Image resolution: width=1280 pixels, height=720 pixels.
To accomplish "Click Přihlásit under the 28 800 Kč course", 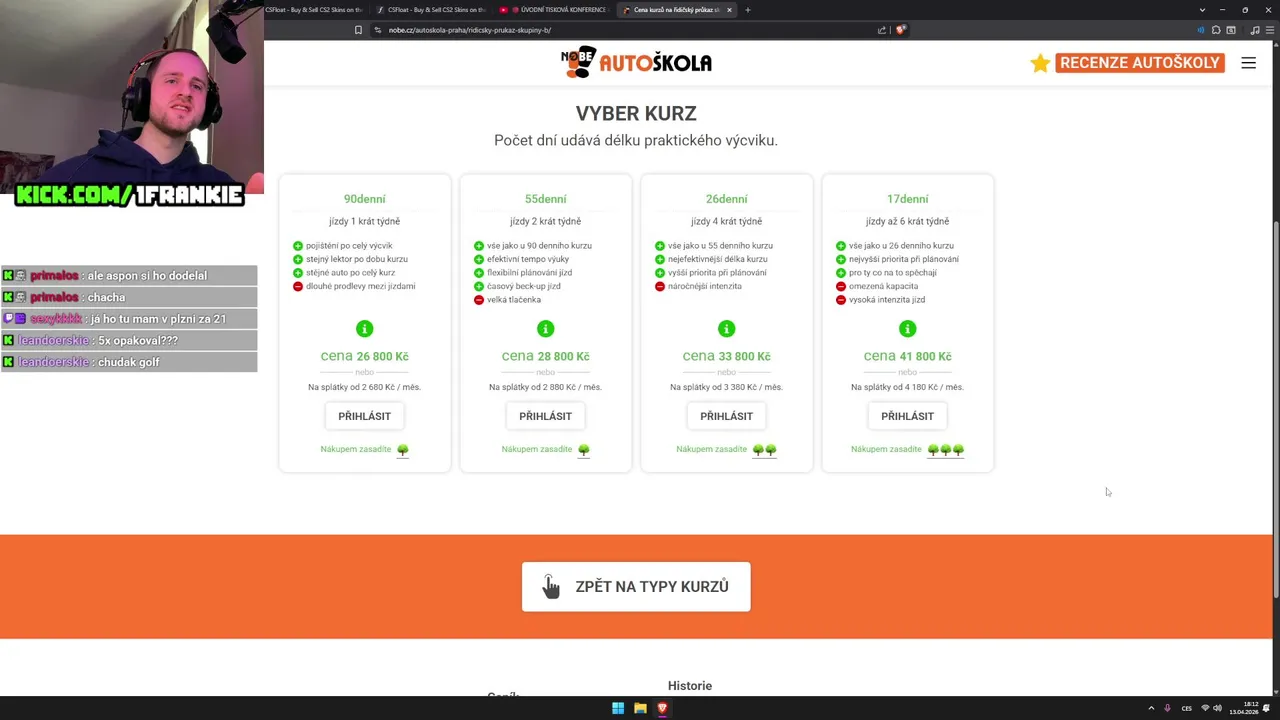I will pos(545,416).
